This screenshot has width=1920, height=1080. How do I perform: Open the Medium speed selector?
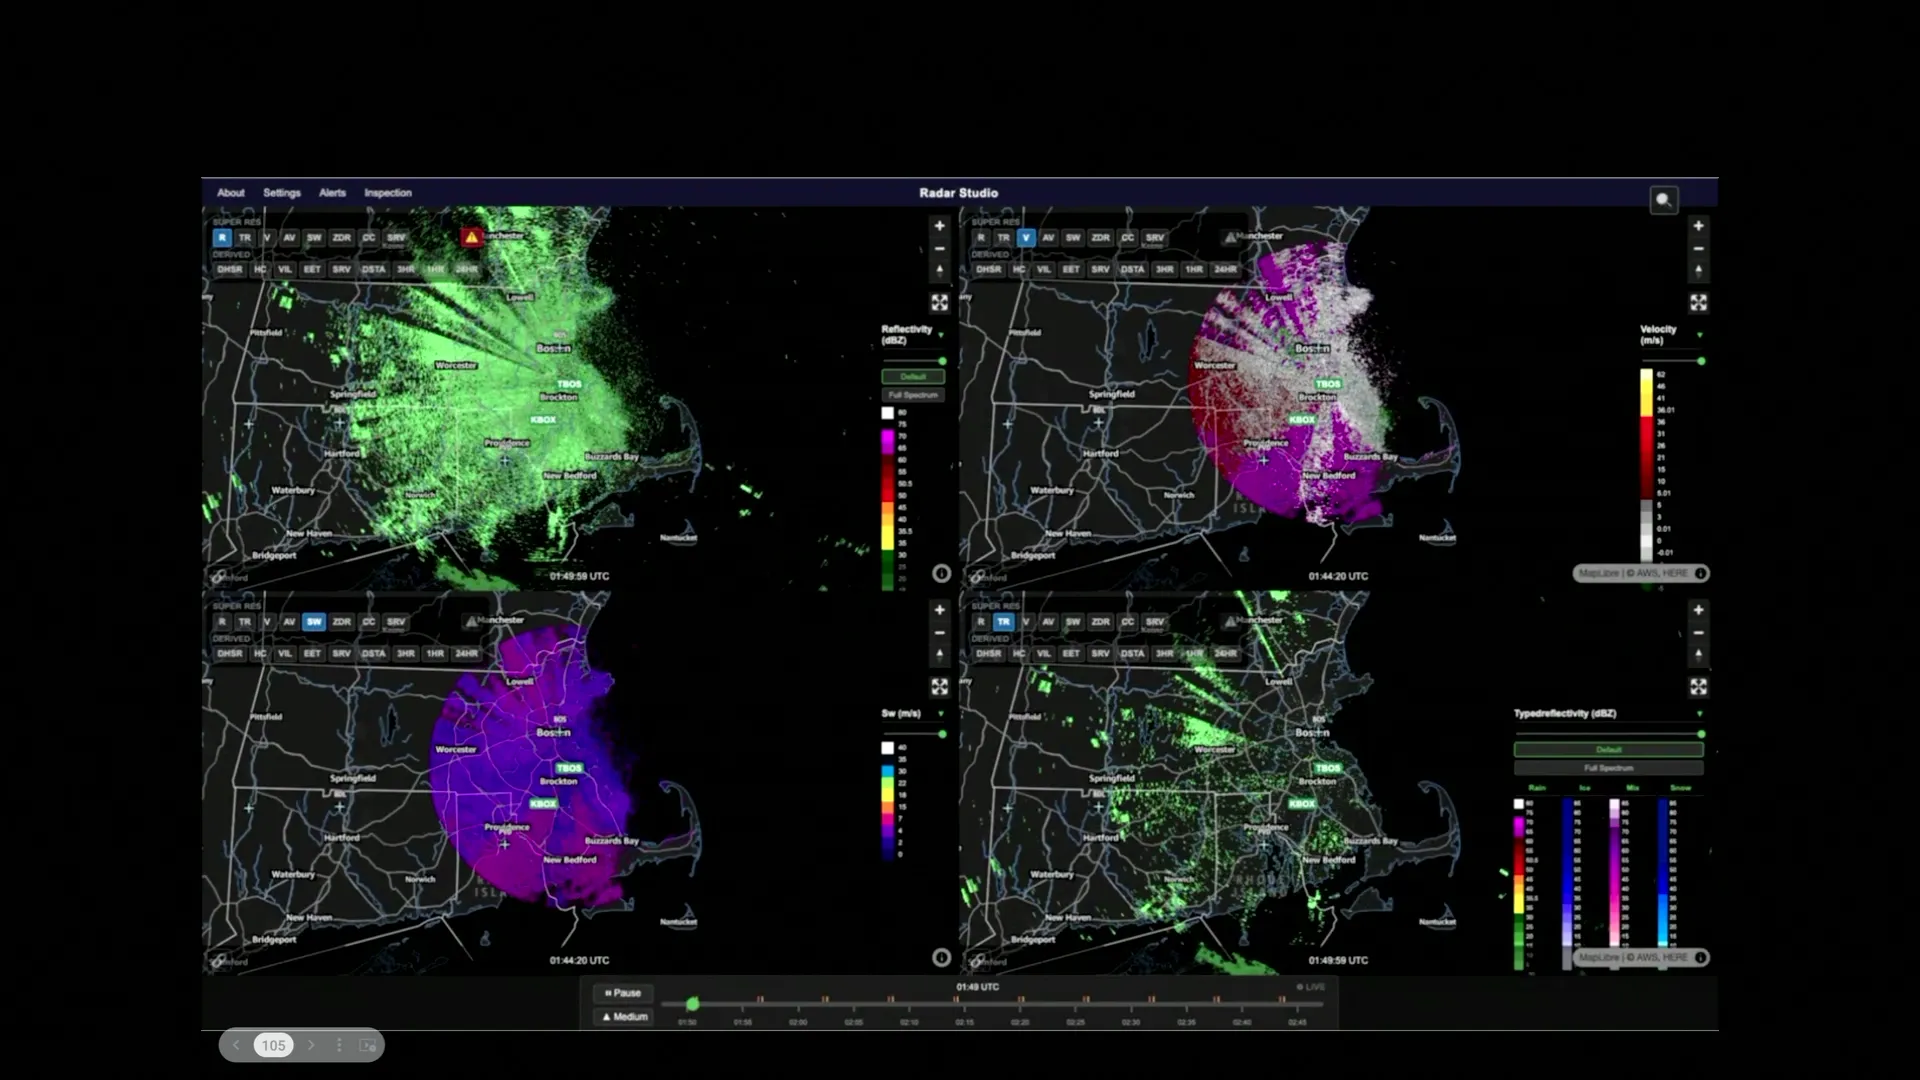[624, 1016]
